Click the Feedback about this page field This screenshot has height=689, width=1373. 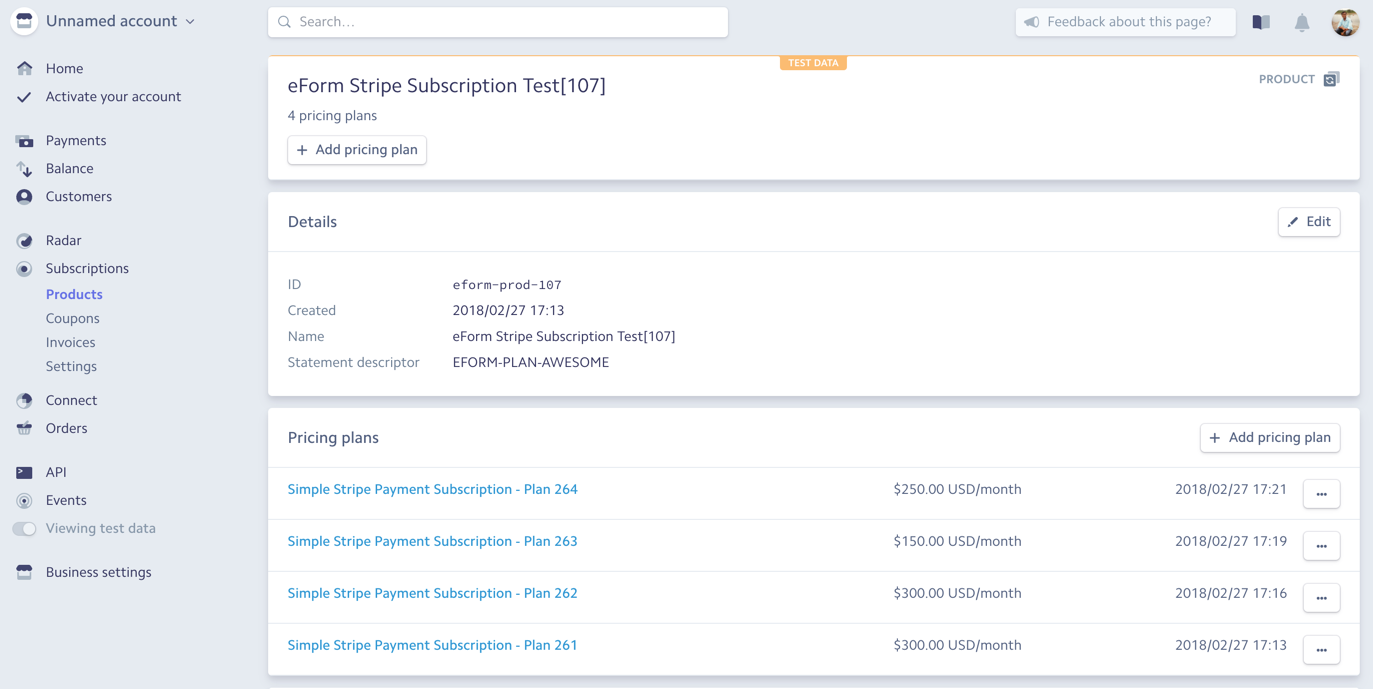point(1126,22)
